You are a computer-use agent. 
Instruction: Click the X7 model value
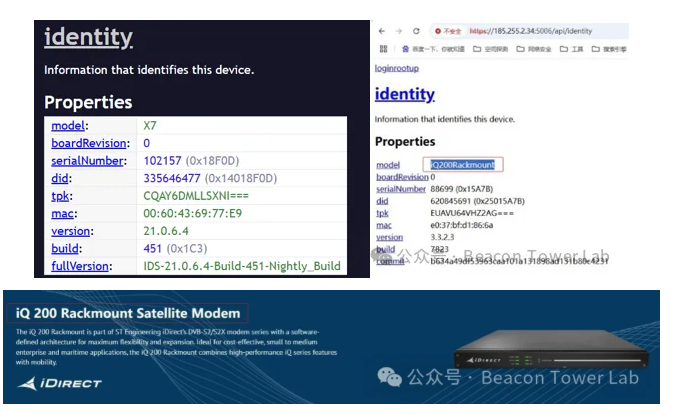tap(150, 126)
